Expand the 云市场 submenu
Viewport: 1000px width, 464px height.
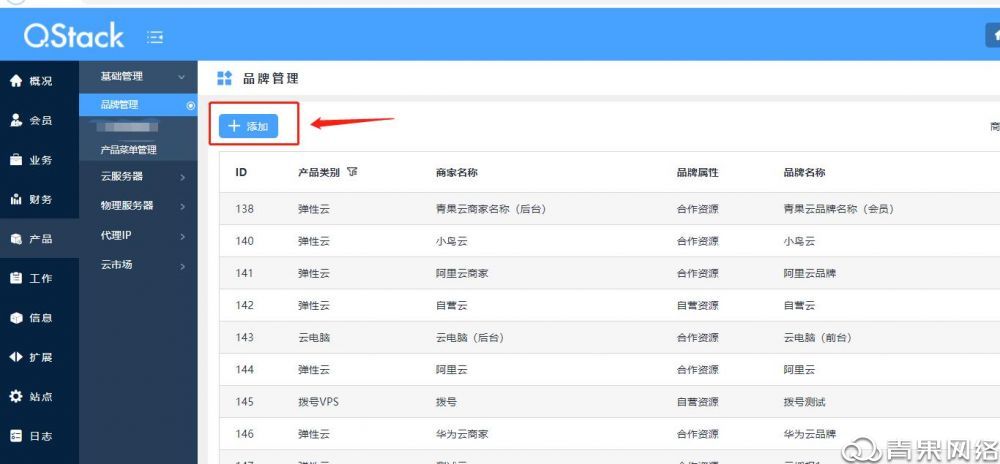pos(182,266)
